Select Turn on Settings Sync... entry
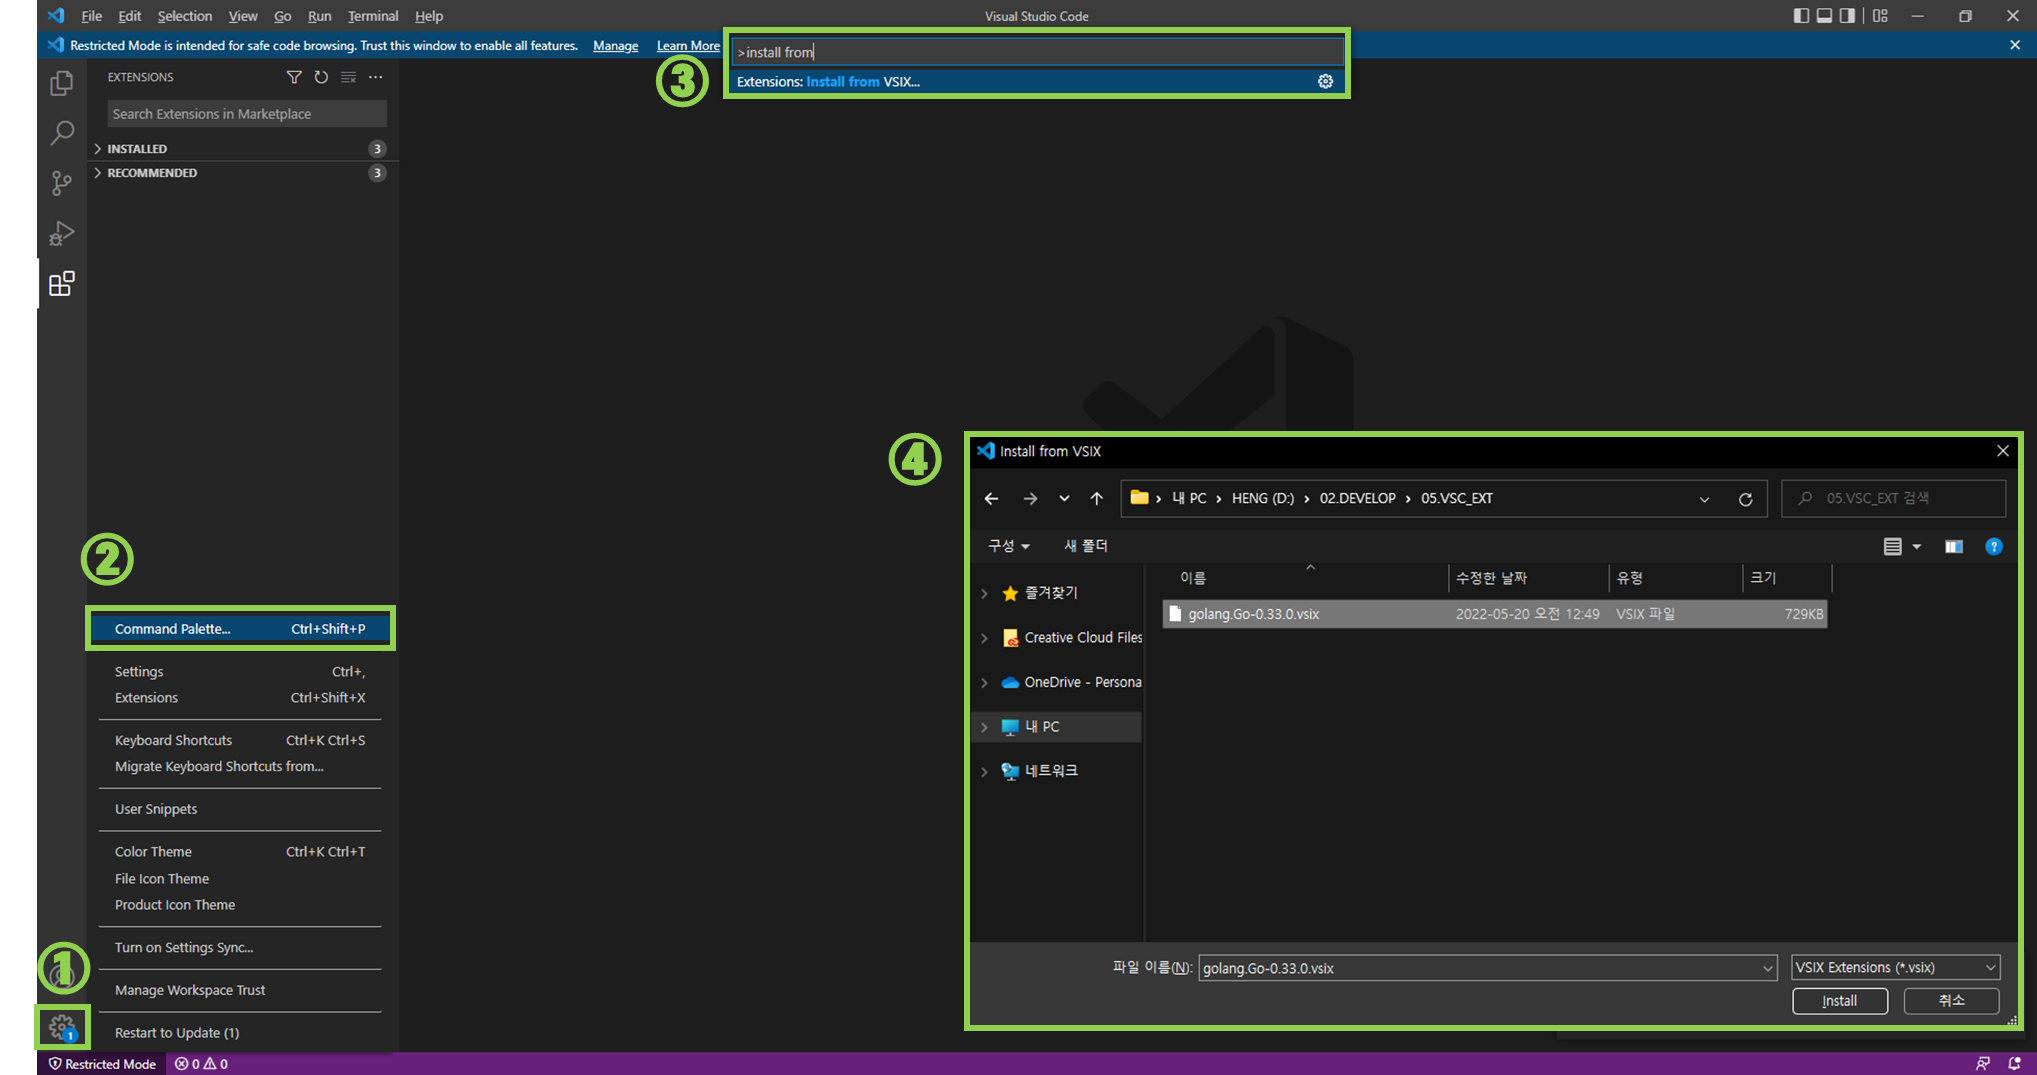The image size is (2037, 1075). (240, 947)
